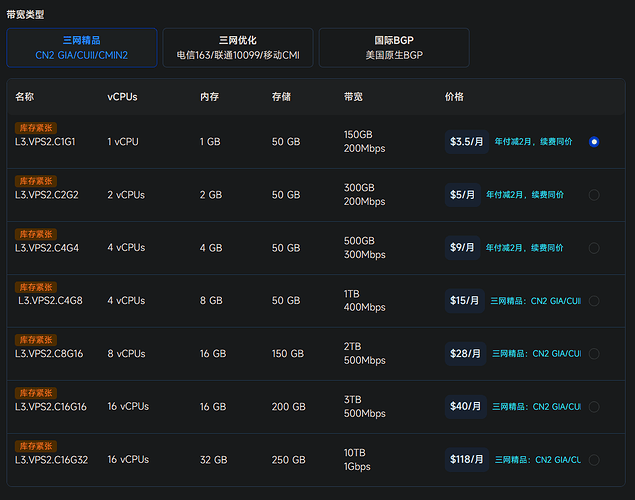Click the 3TB 500Mbps bandwidth cell
The image size is (635, 500).
click(364, 406)
